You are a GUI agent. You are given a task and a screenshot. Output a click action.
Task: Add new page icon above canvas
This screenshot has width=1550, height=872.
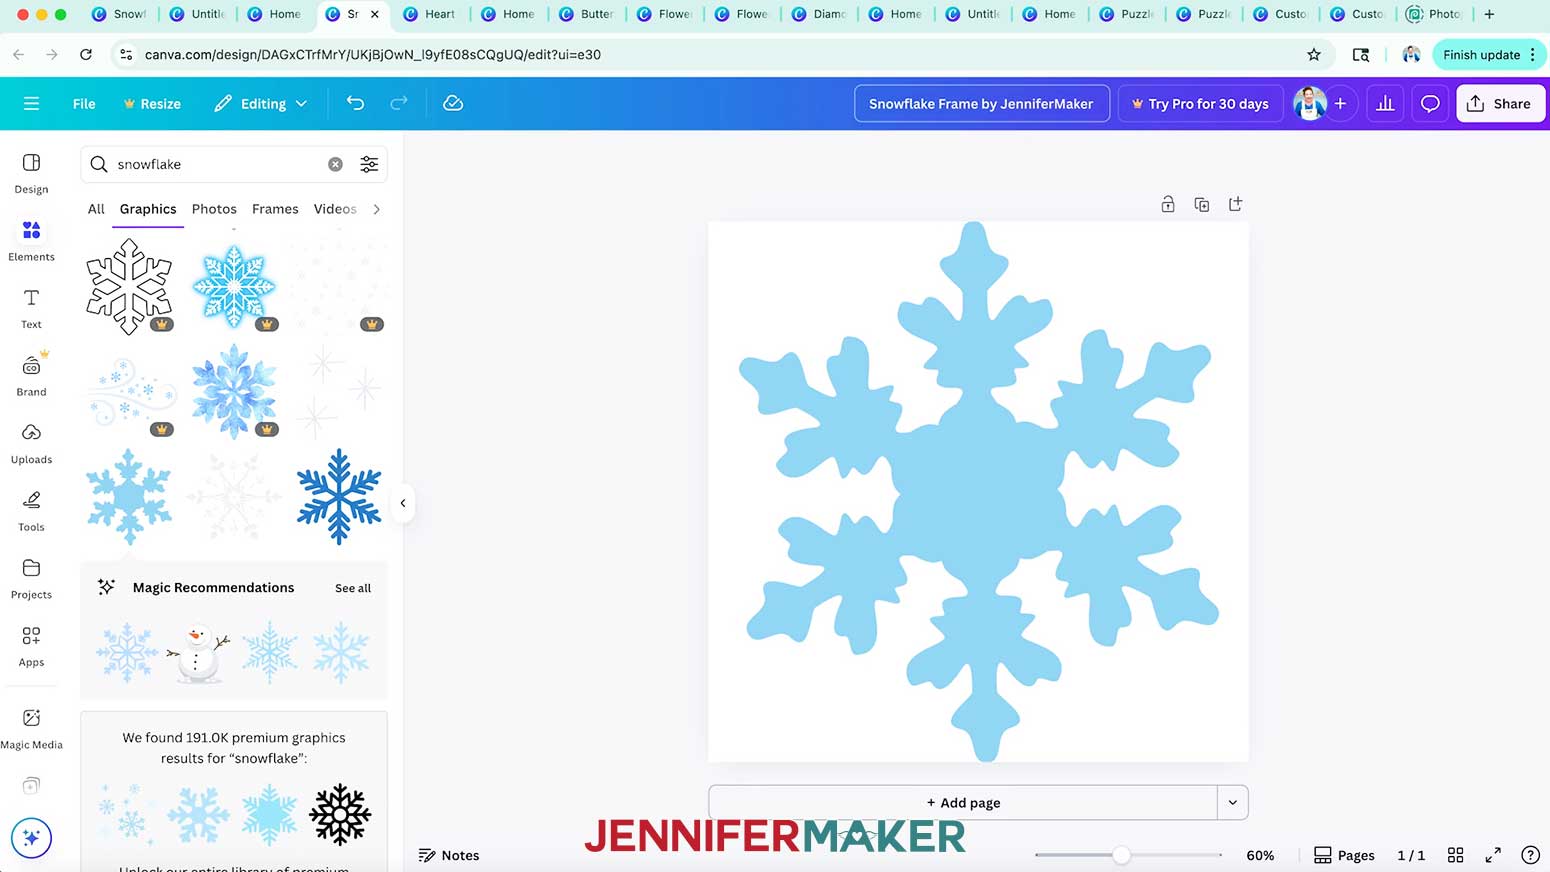[x=1235, y=204]
